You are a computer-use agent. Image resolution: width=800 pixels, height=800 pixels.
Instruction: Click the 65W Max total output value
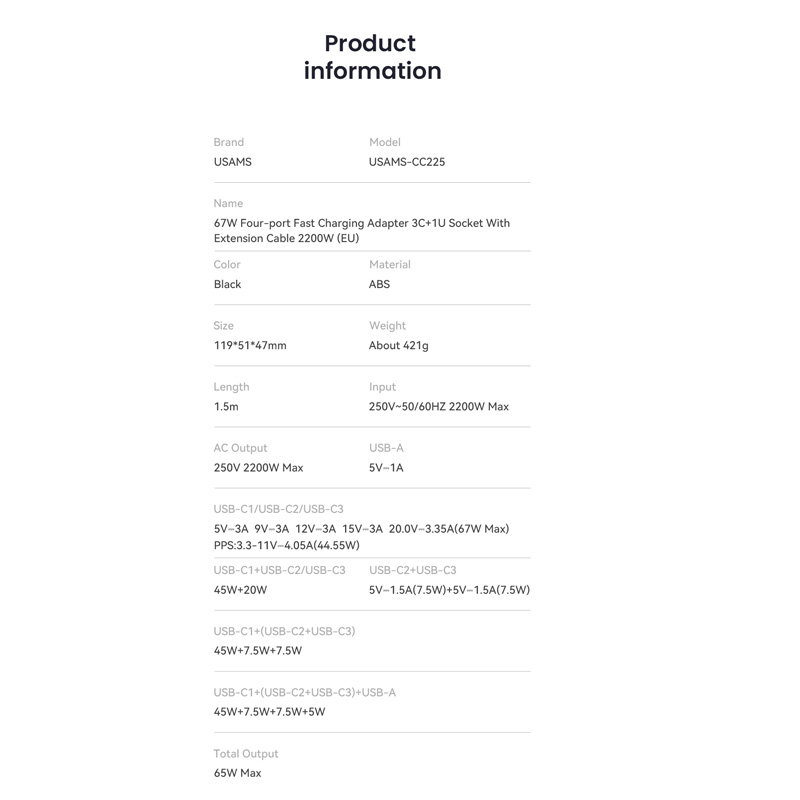238,773
